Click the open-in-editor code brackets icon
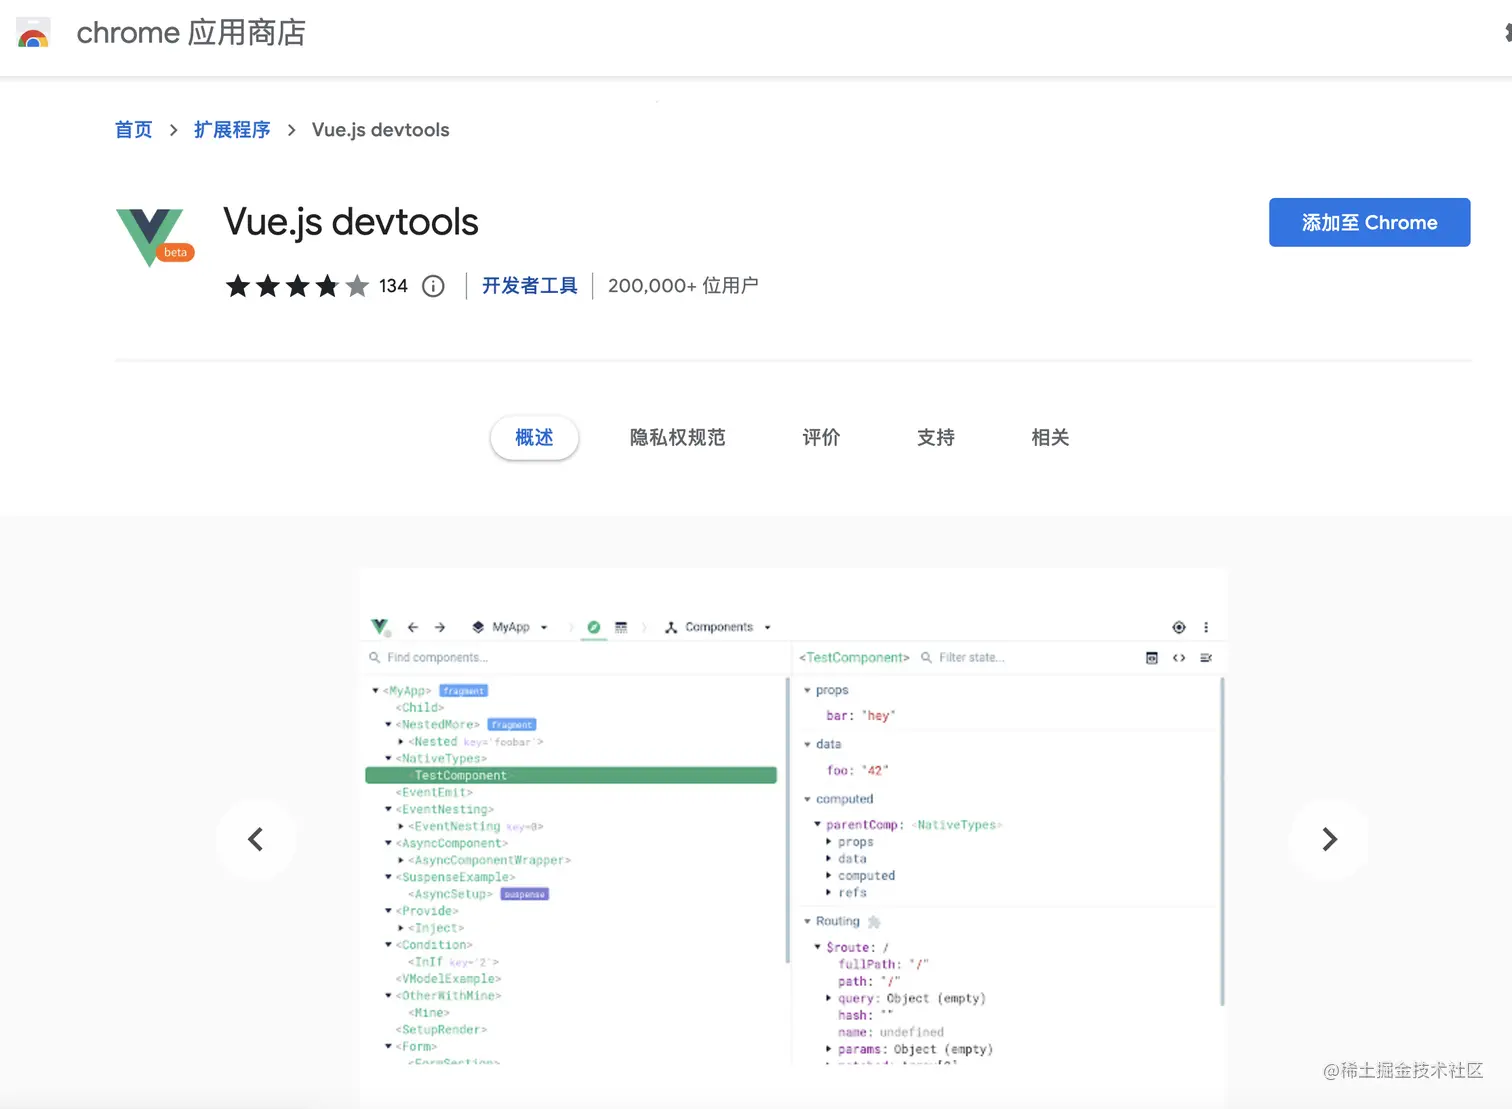 1179,657
